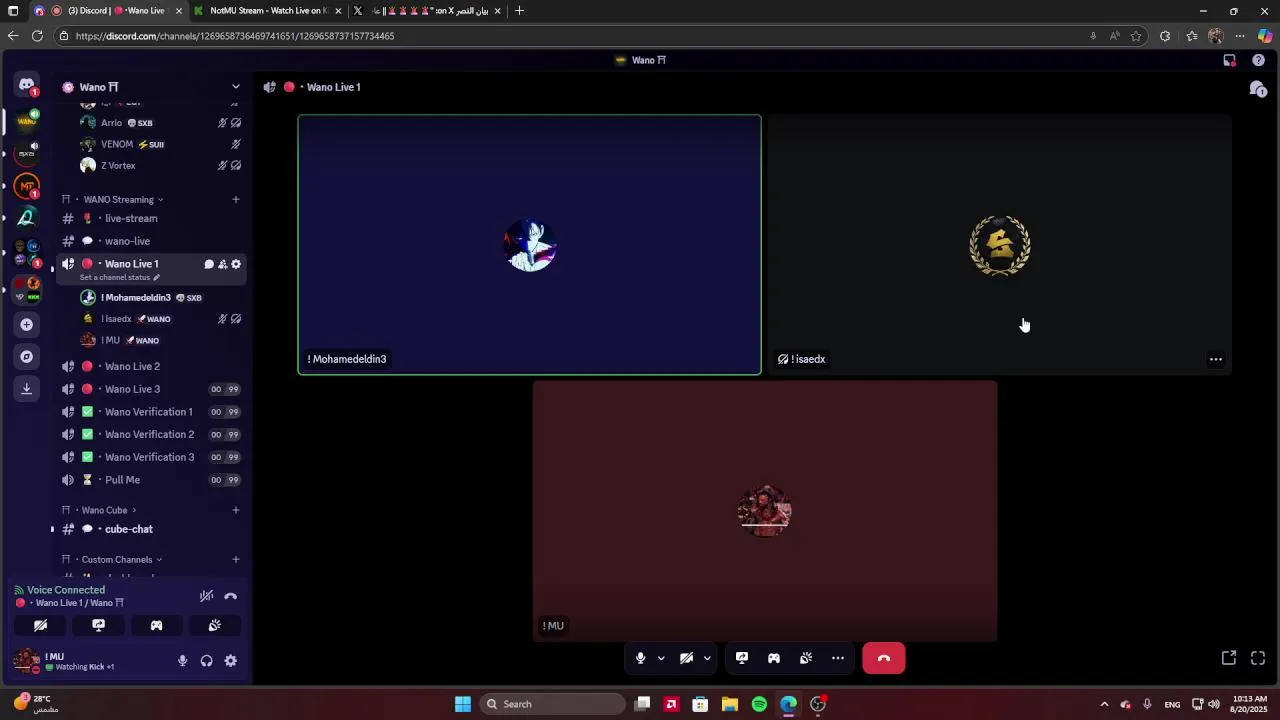Image resolution: width=1280 pixels, height=720 pixels.
Task: Switch to Discord Wano Live browser tab
Action: click(108, 11)
